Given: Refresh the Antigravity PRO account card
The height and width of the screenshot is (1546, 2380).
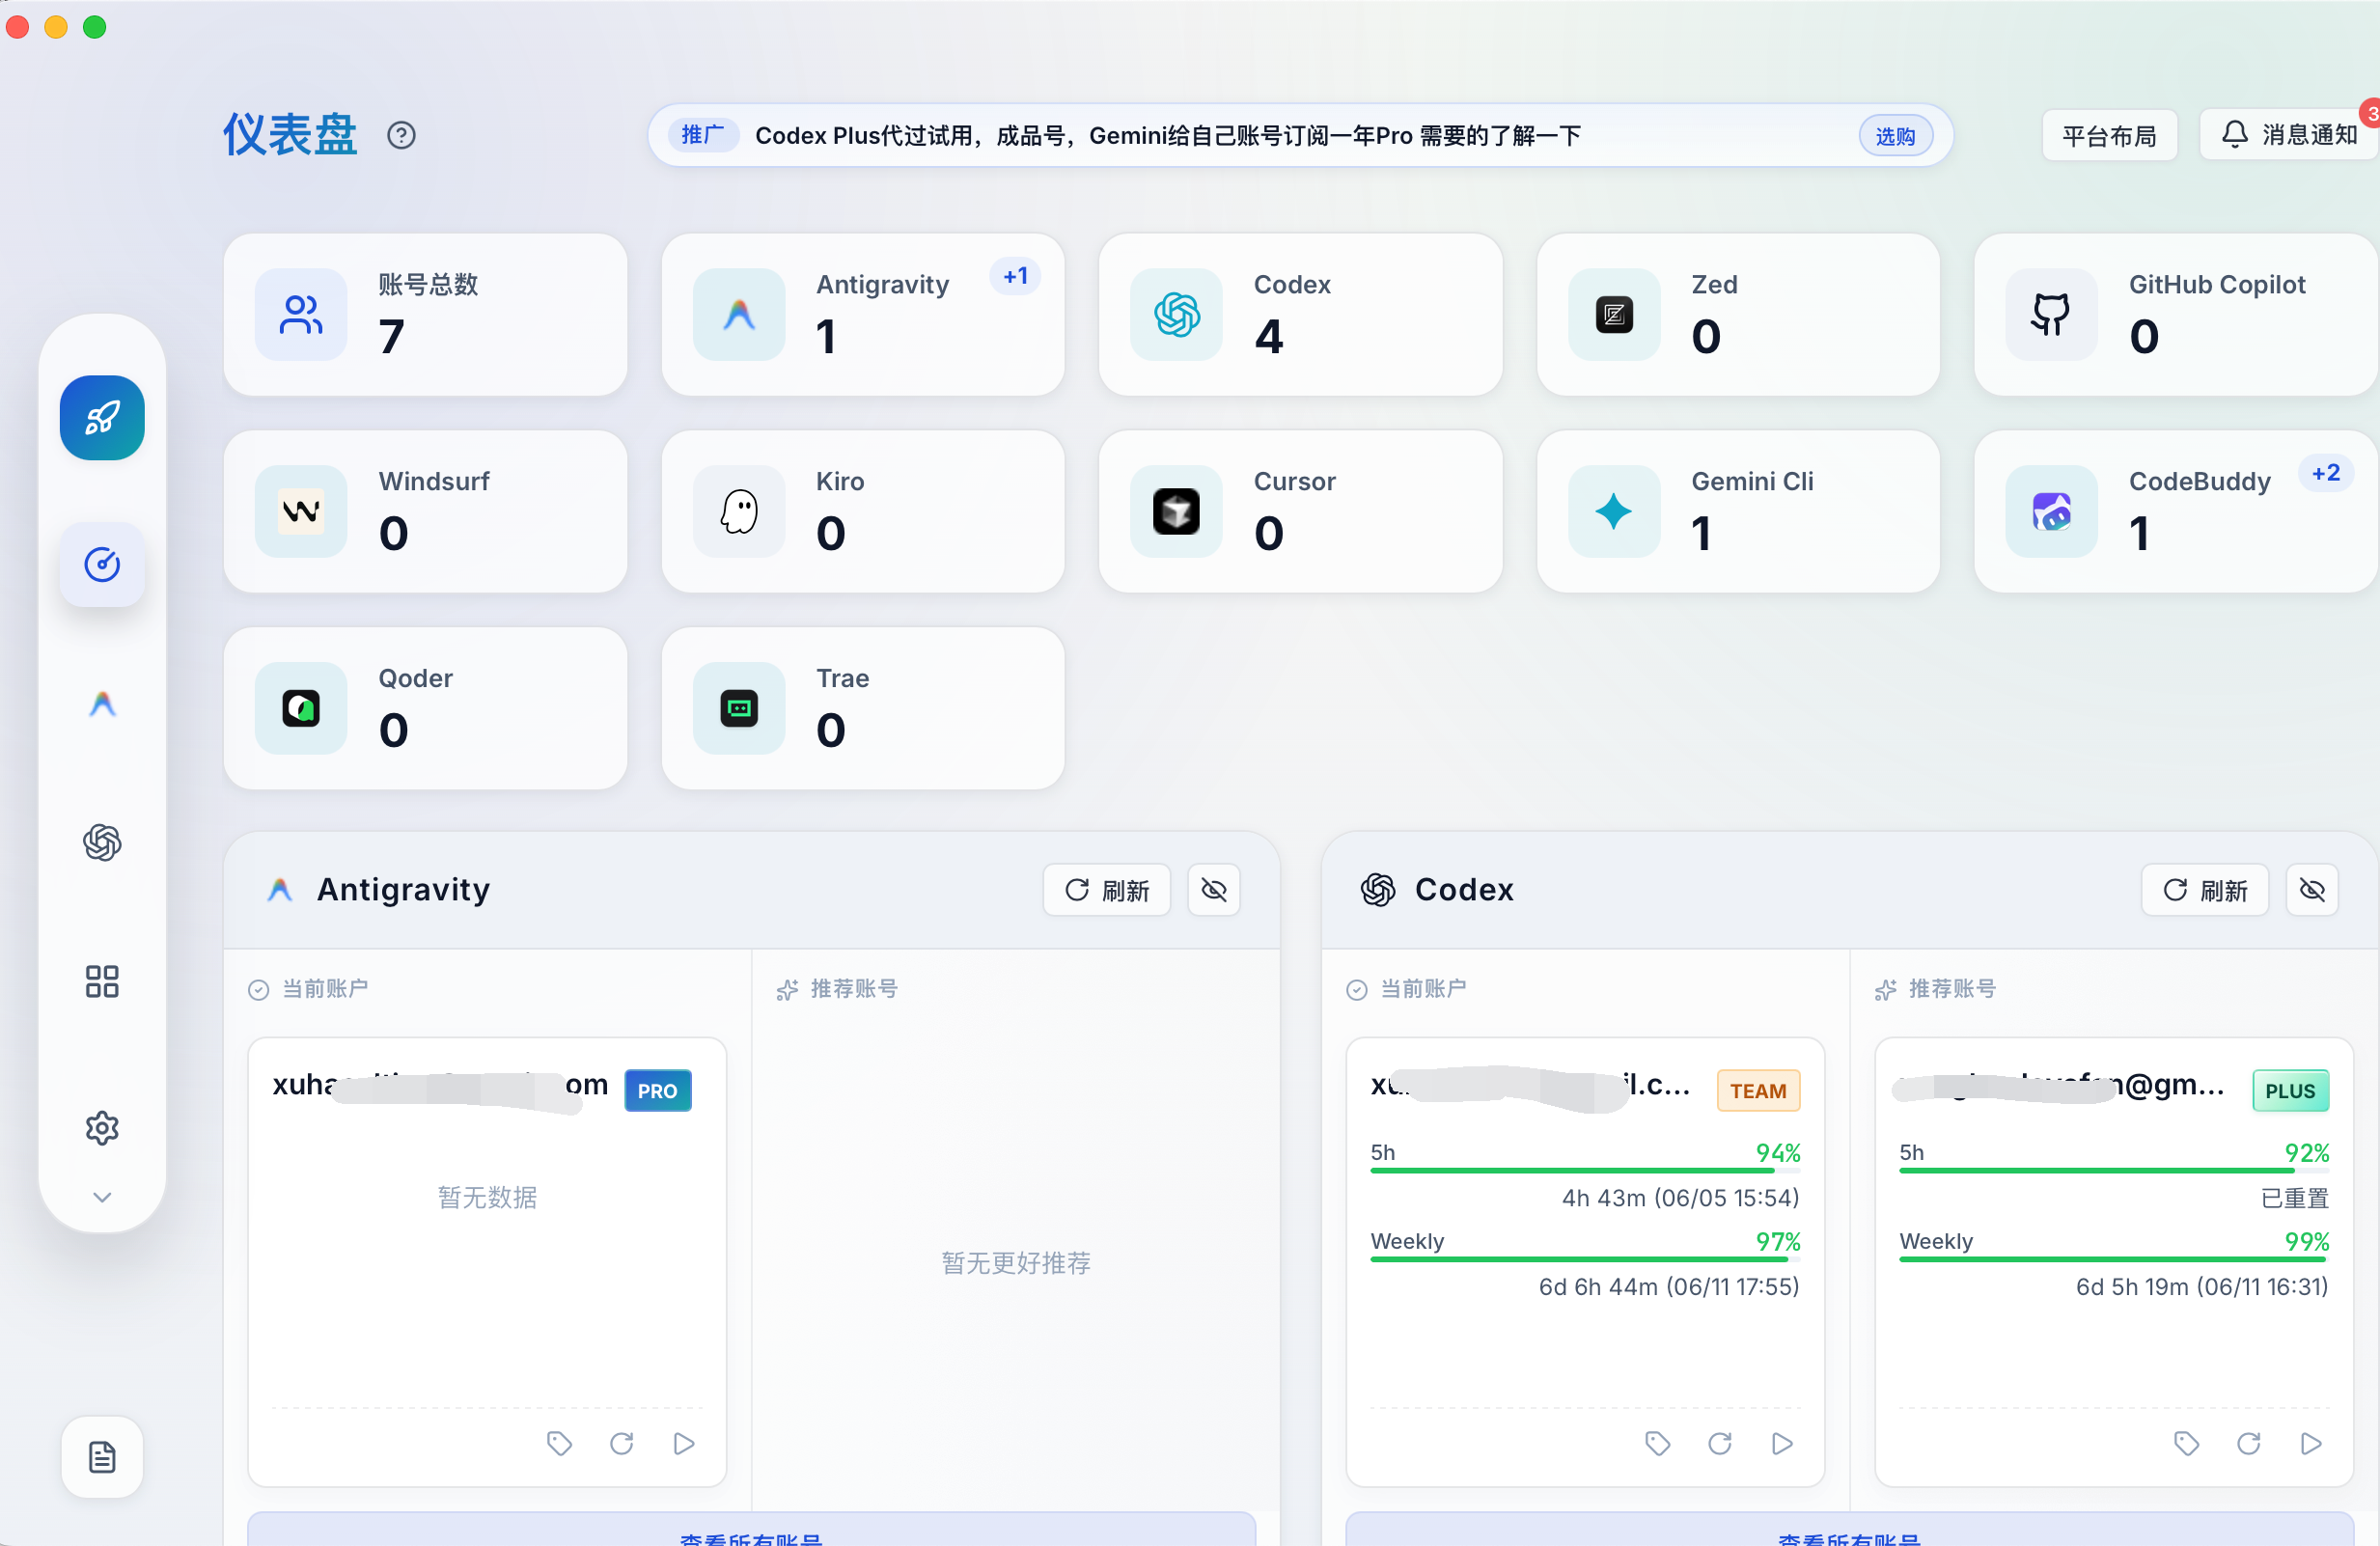Looking at the screenshot, I should pyautogui.click(x=622, y=1444).
